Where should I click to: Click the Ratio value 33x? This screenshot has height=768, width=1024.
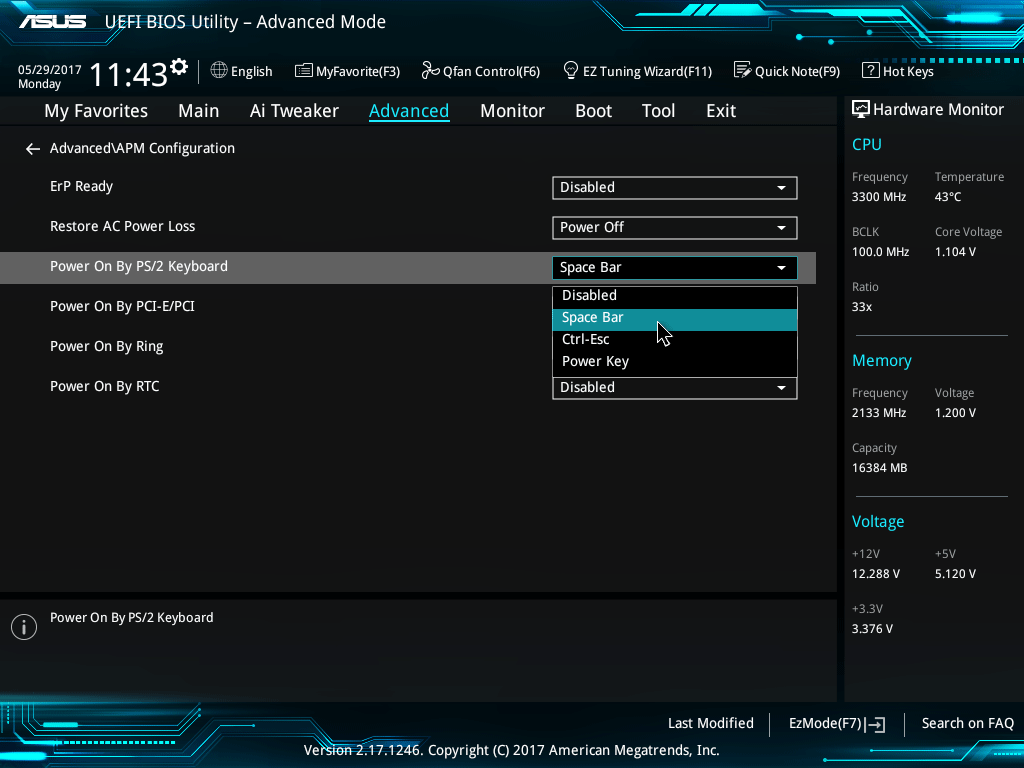point(861,307)
